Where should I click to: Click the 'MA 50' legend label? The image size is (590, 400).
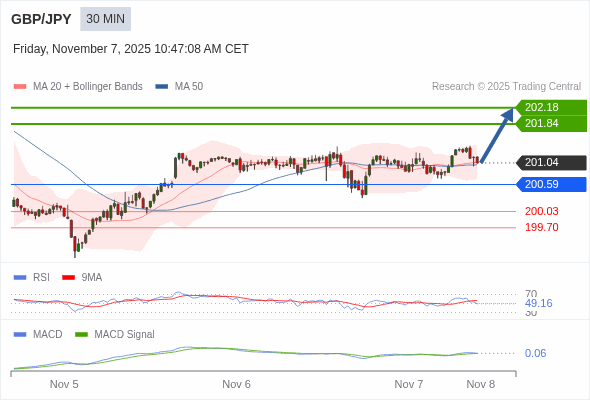pyautogui.click(x=189, y=87)
